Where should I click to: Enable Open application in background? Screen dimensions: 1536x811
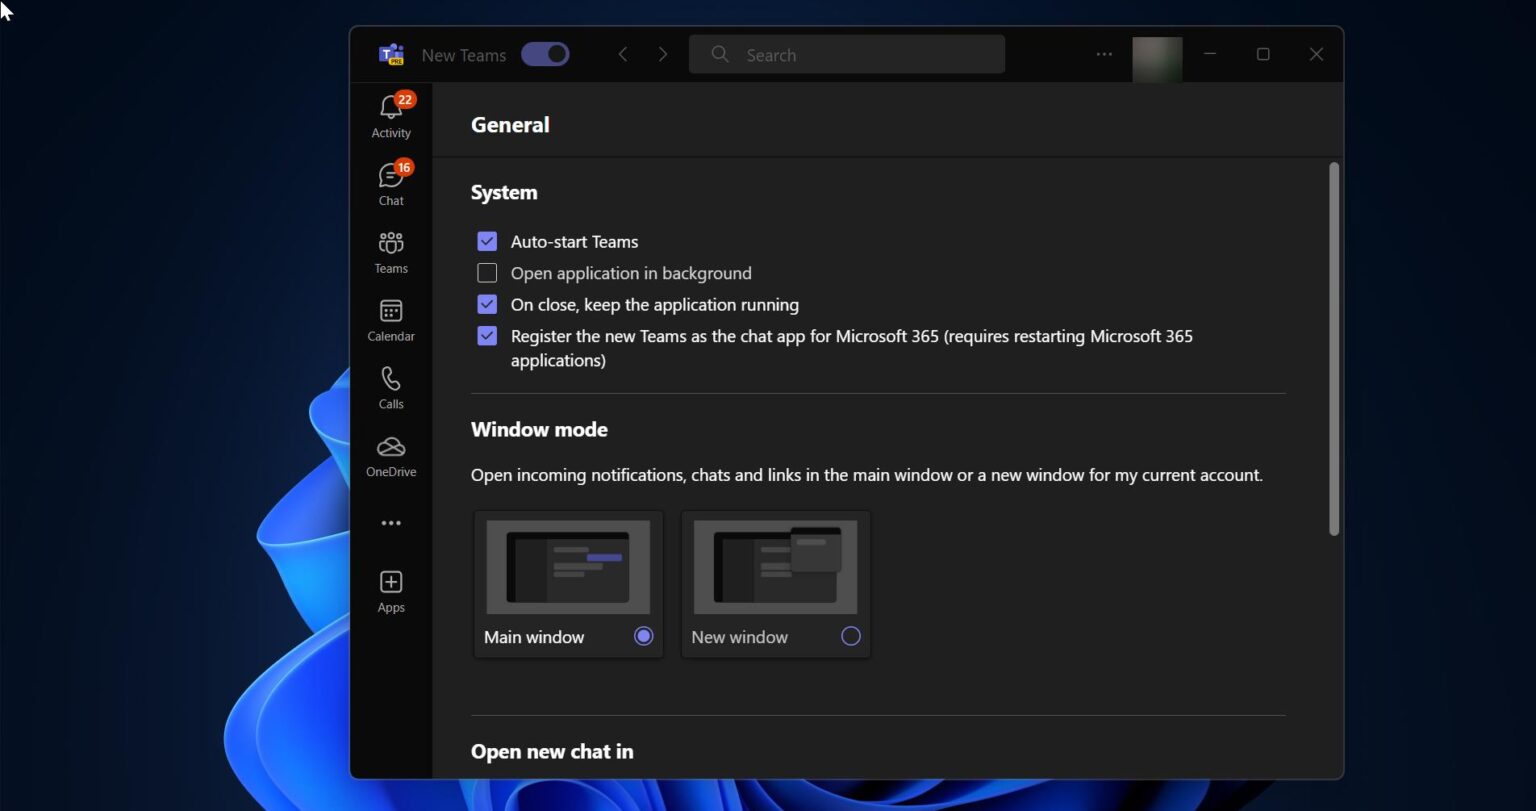click(x=487, y=273)
